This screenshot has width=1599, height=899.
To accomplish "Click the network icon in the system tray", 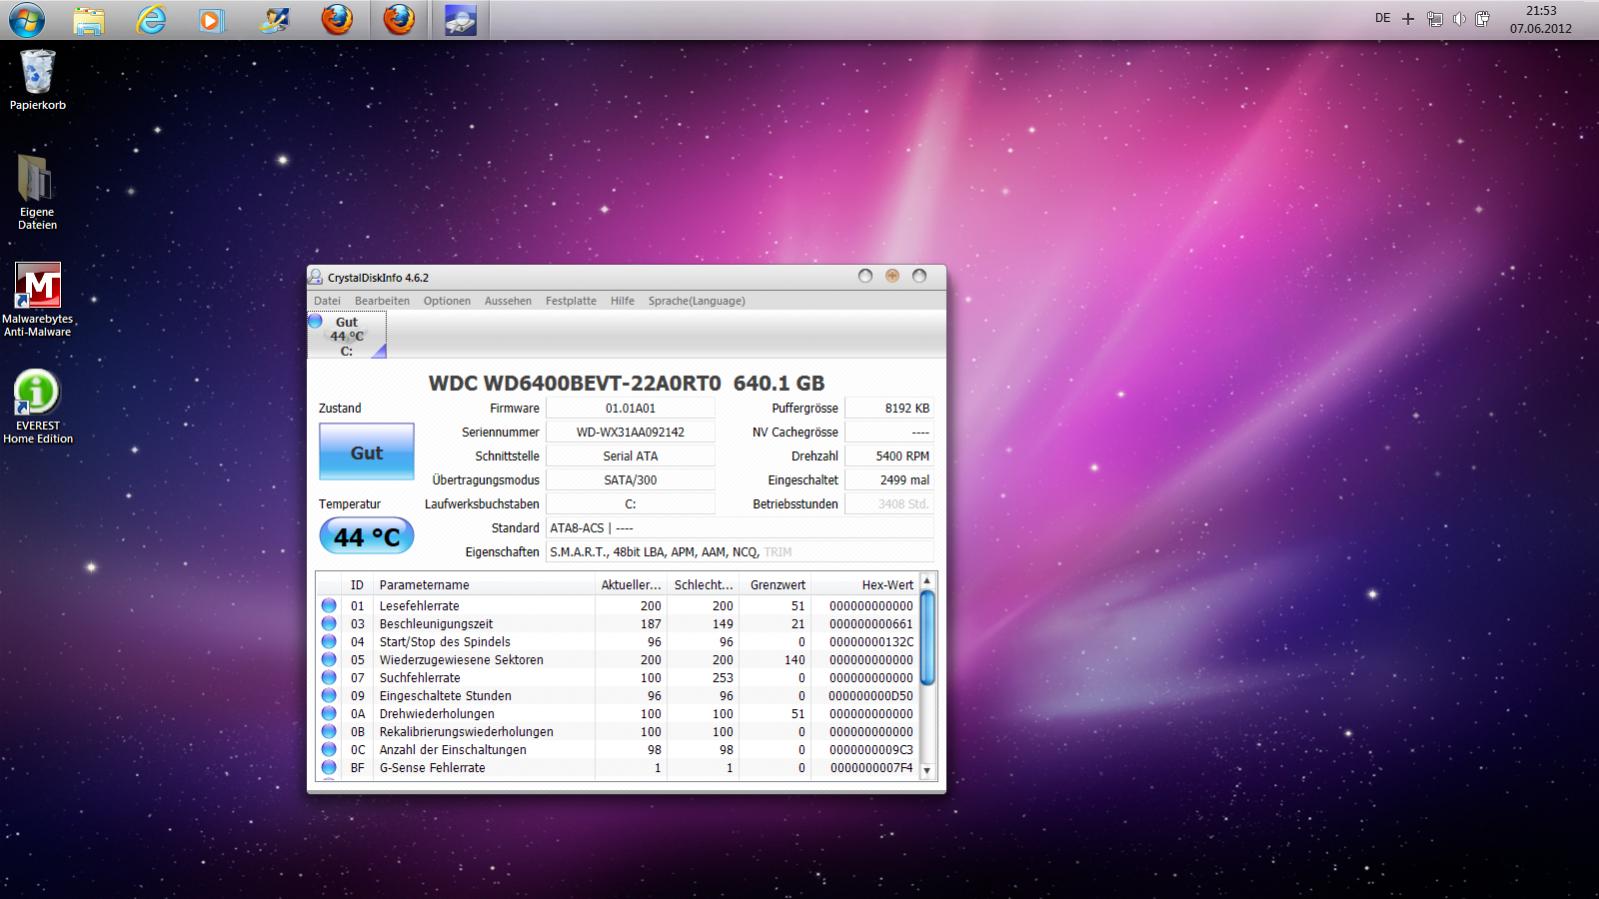I will (1435, 19).
